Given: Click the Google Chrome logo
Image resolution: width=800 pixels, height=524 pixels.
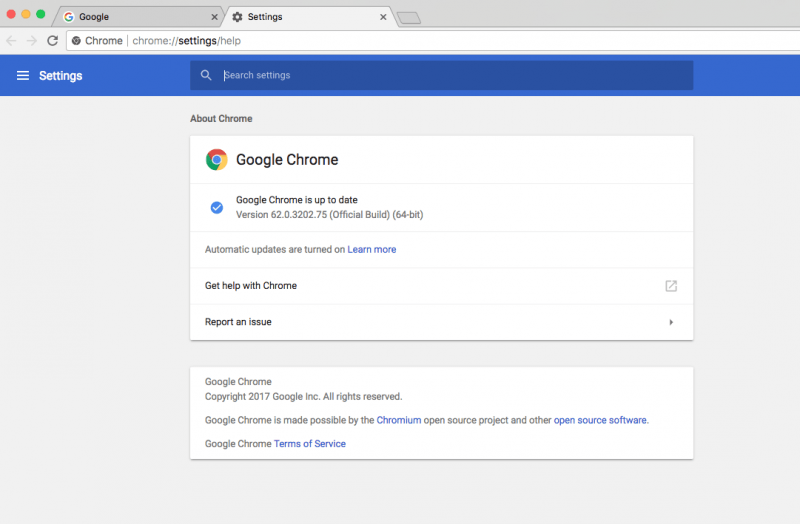Looking at the screenshot, I should (x=216, y=160).
